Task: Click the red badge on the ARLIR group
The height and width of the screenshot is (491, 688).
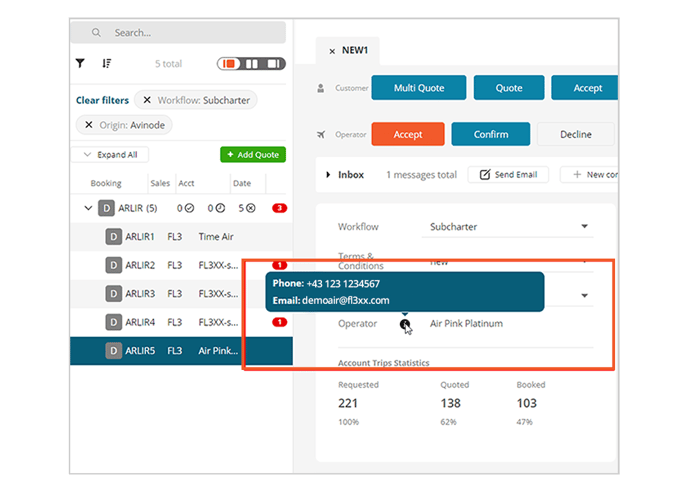Action: coord(280,208)
